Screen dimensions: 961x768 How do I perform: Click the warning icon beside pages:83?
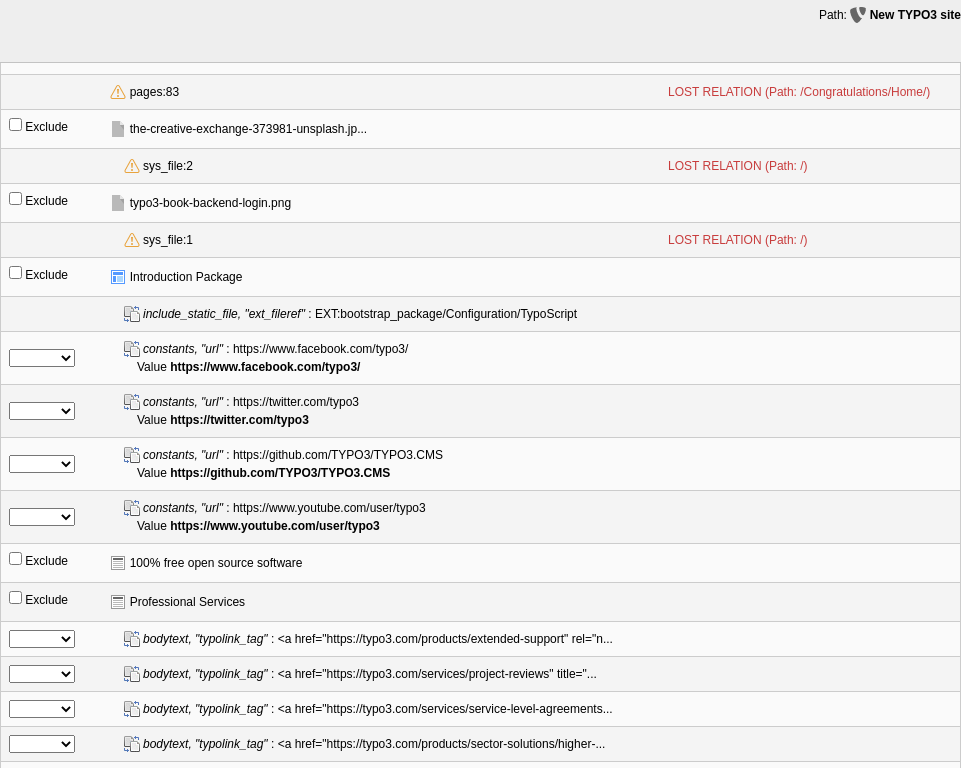click(x=118, y=91)
